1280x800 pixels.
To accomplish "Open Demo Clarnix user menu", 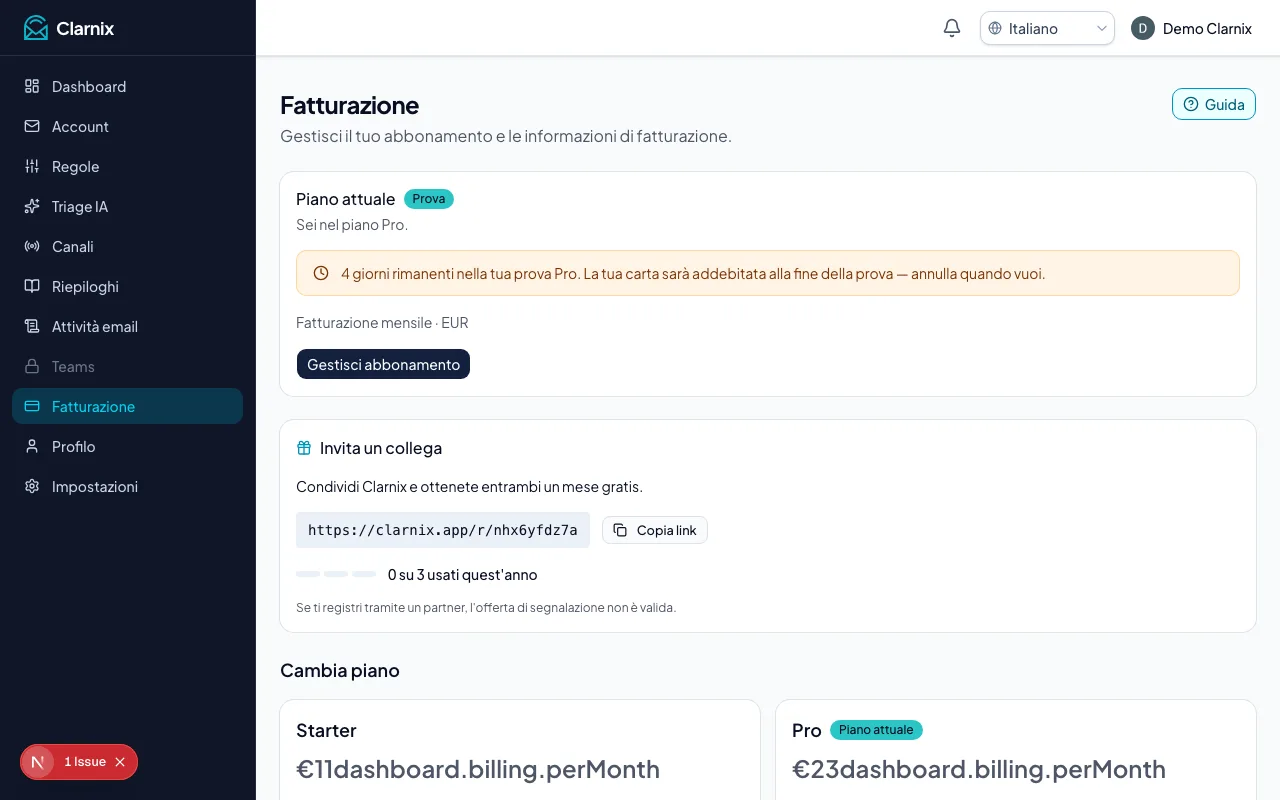I will point(1191,28).
